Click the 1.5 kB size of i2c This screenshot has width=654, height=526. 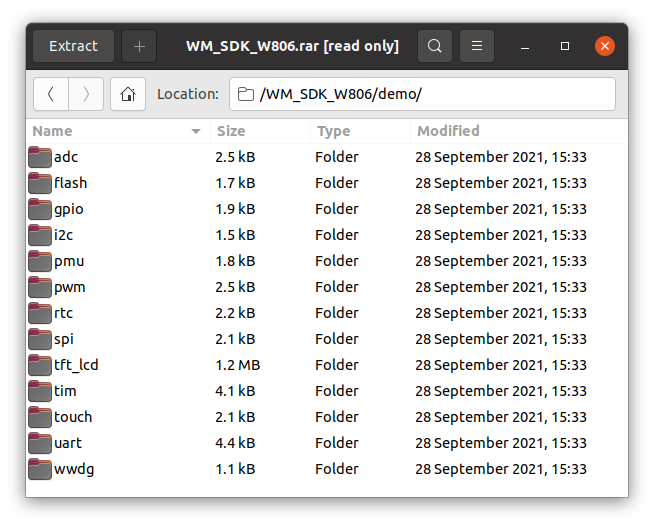235,235
